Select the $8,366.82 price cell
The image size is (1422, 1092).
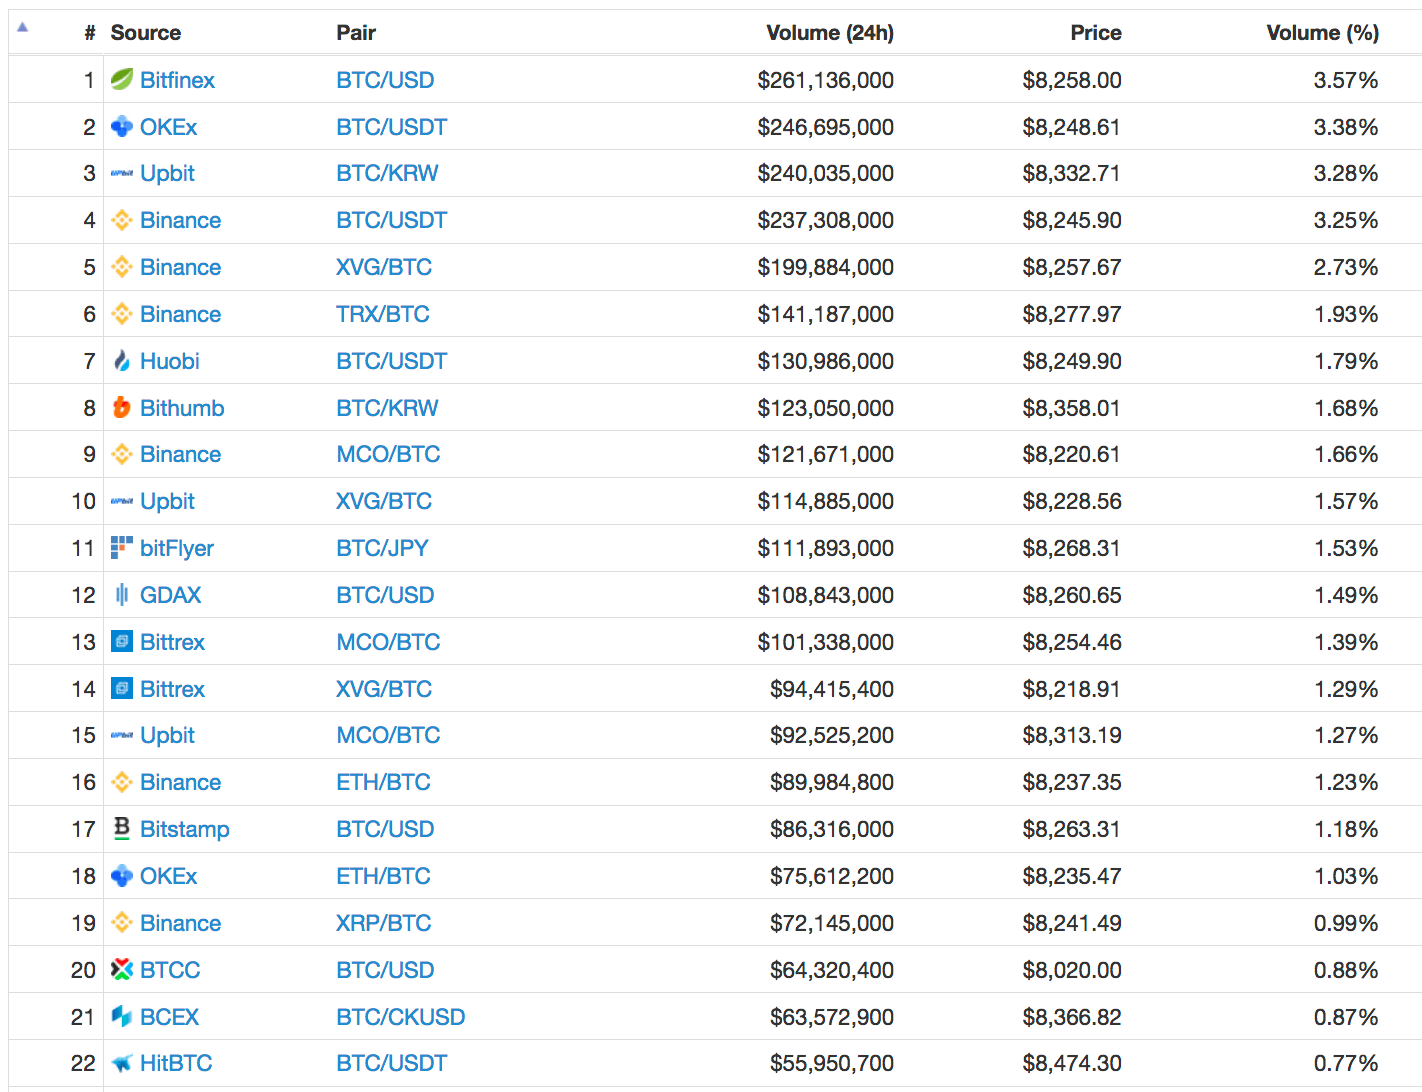point(1071,1017)
